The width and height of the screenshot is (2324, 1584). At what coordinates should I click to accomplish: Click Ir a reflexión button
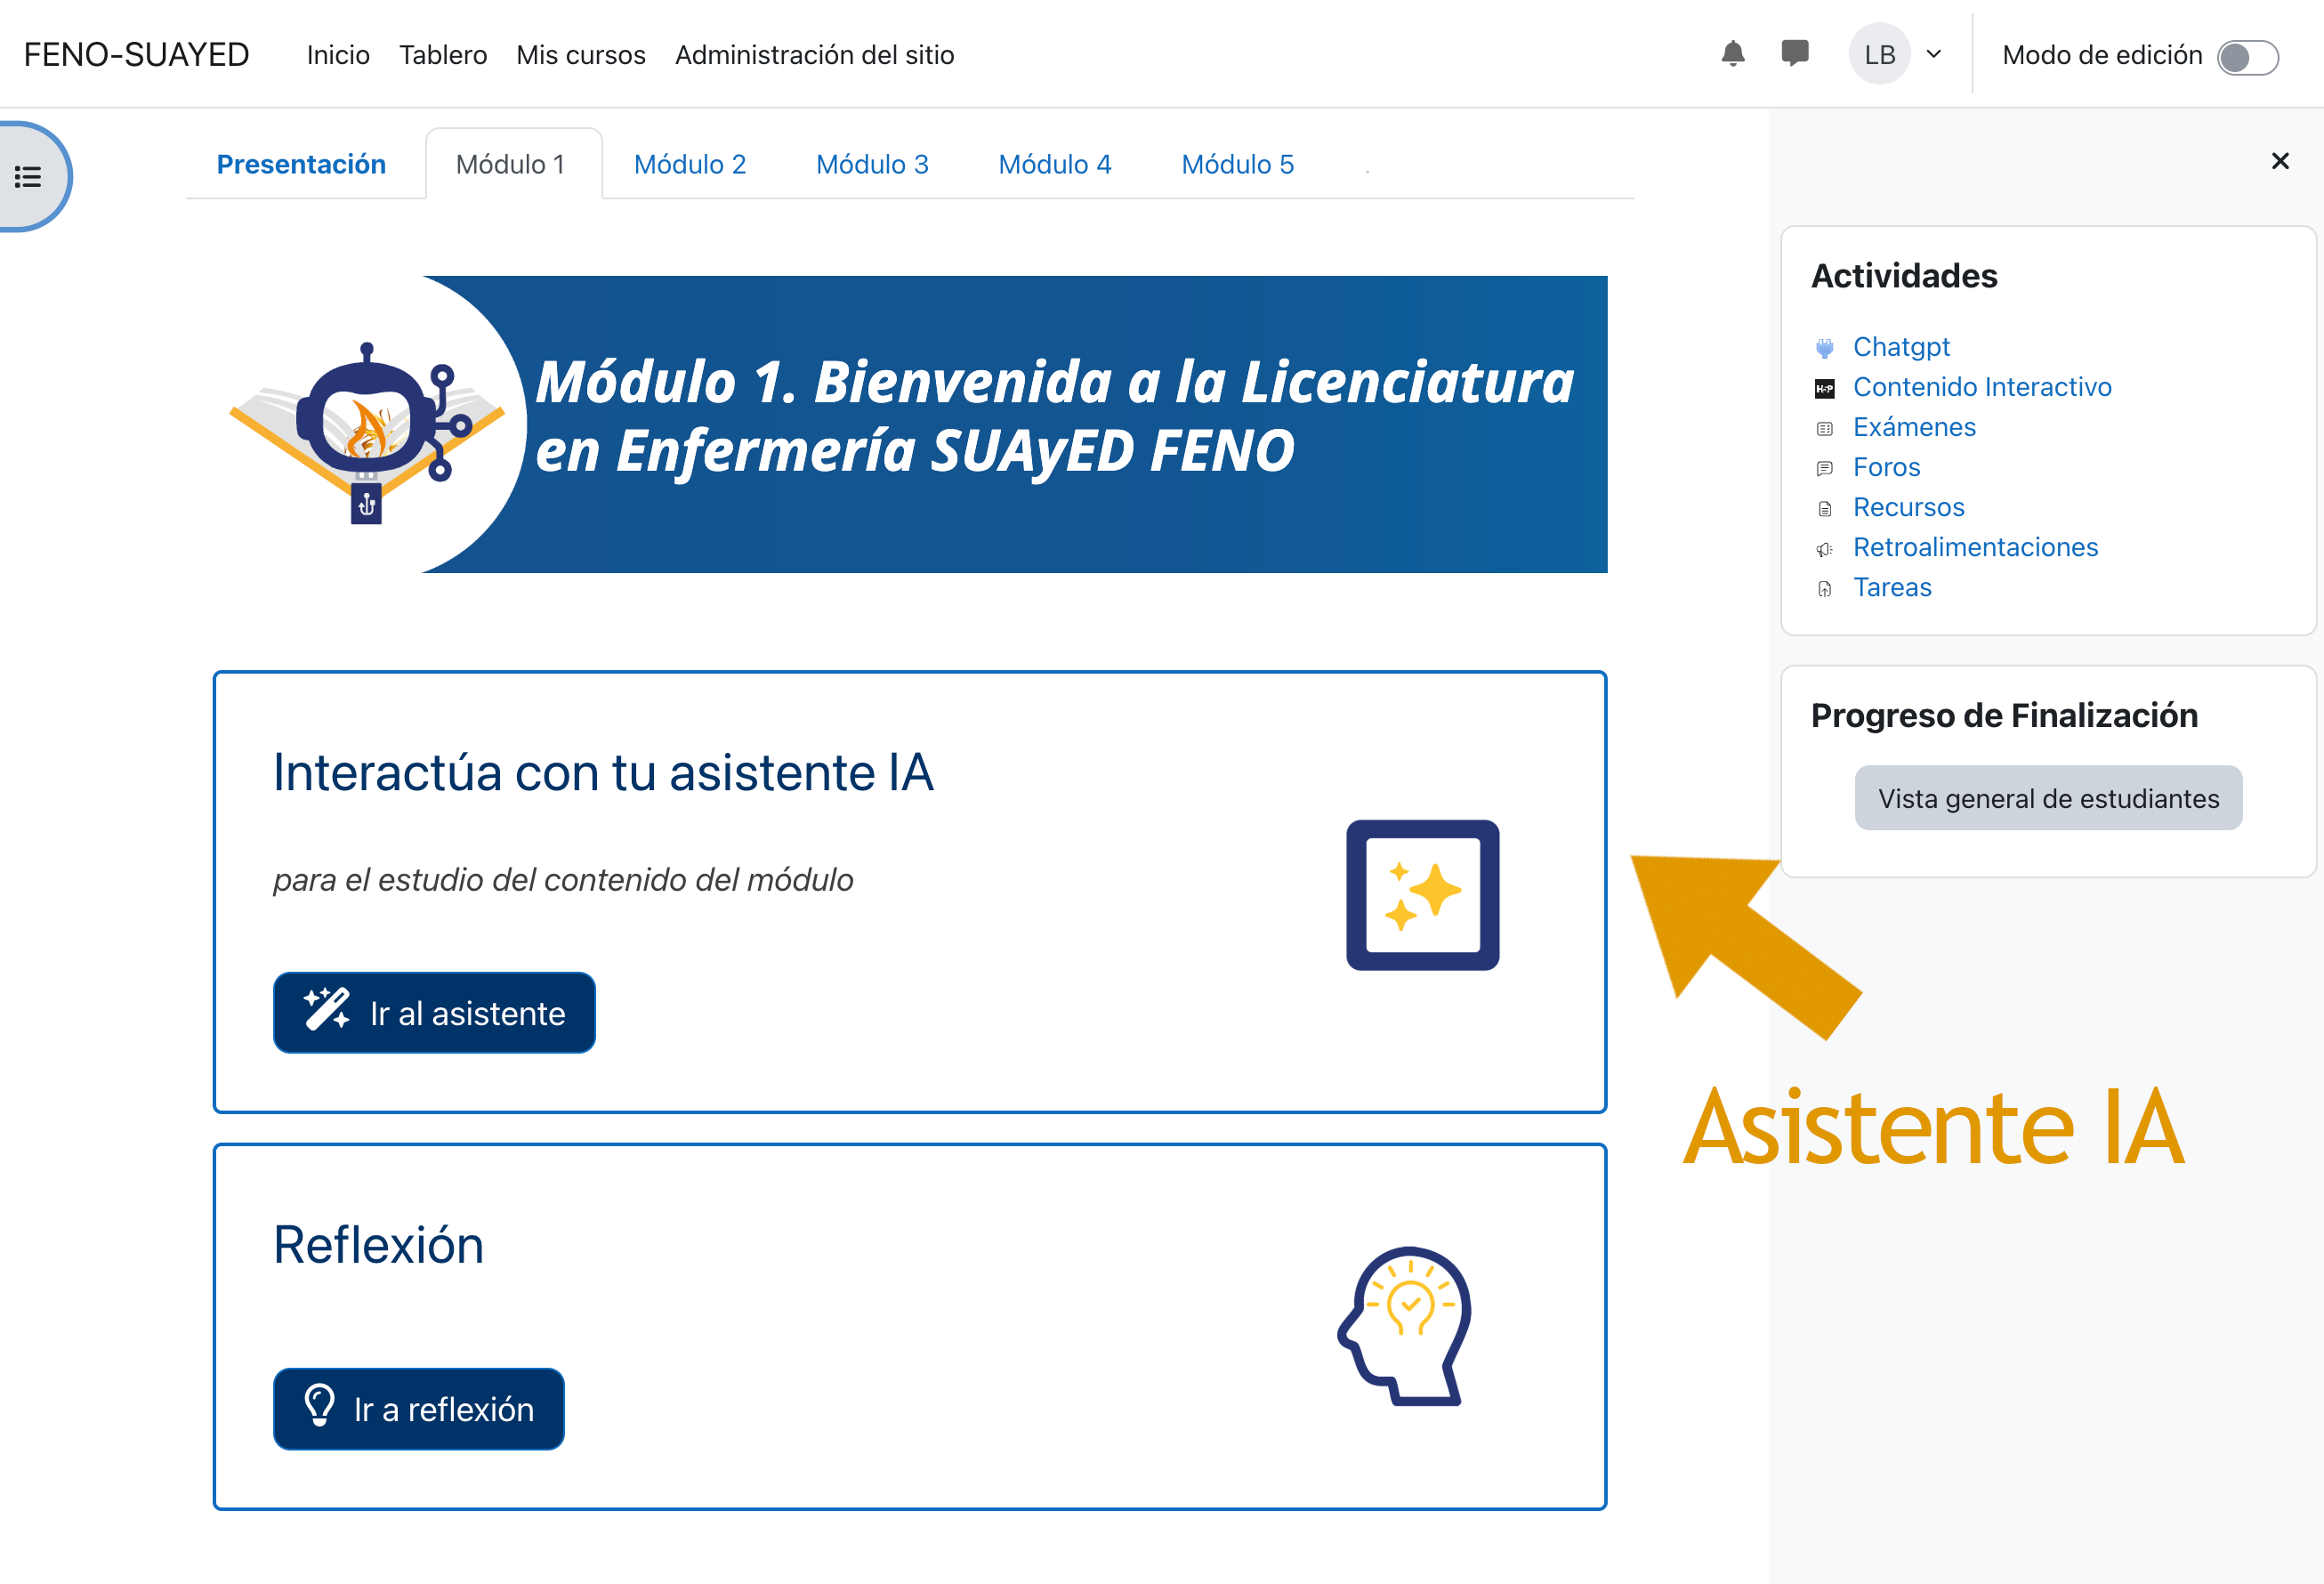(x=418, y=1408)
